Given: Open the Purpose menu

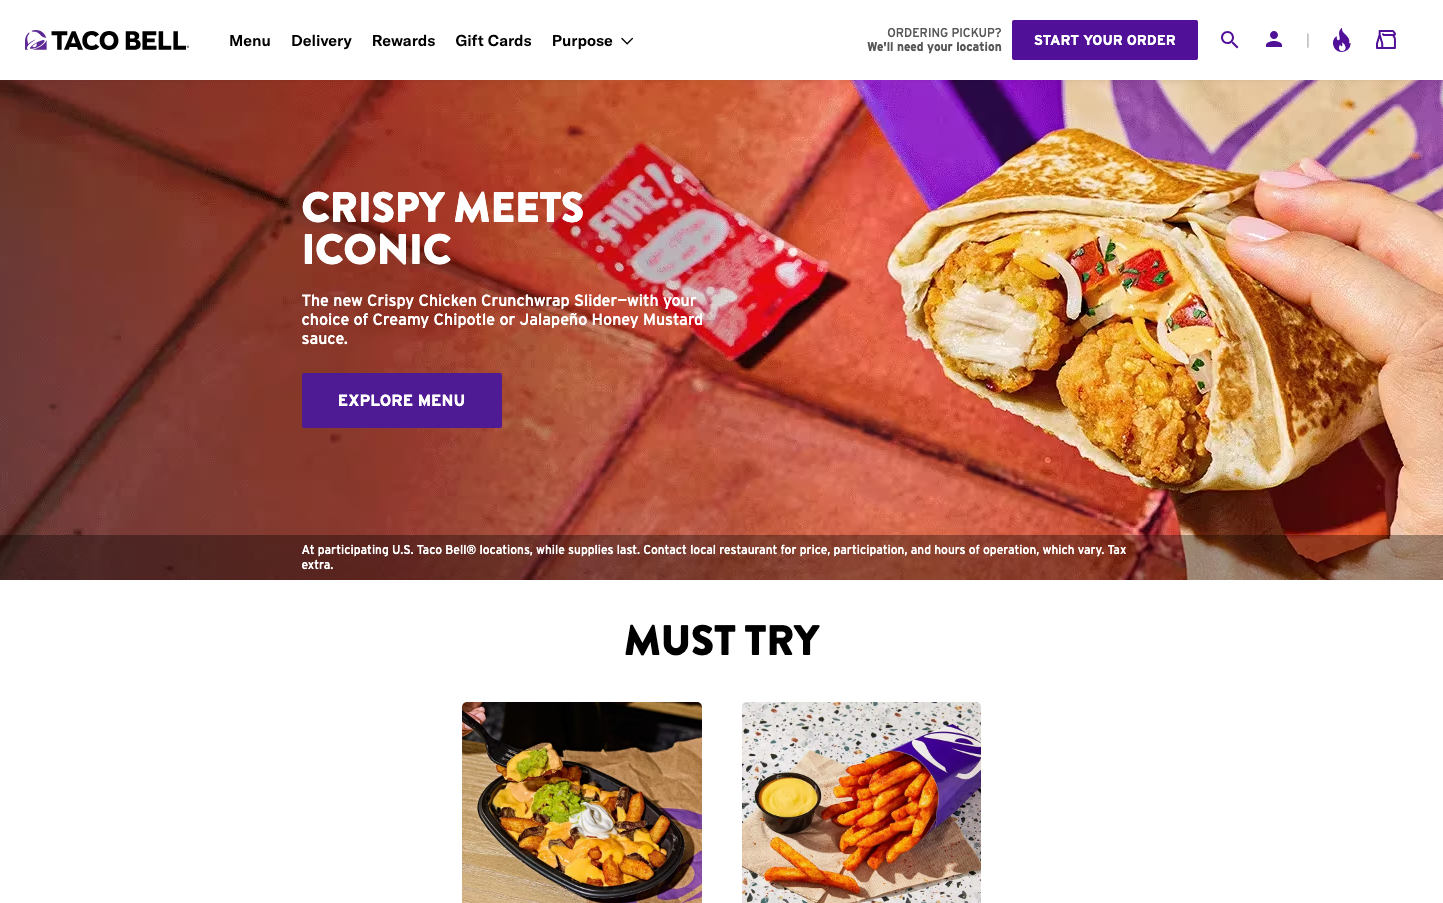Looking at the screenshot, I should click(x=593, y=41).
